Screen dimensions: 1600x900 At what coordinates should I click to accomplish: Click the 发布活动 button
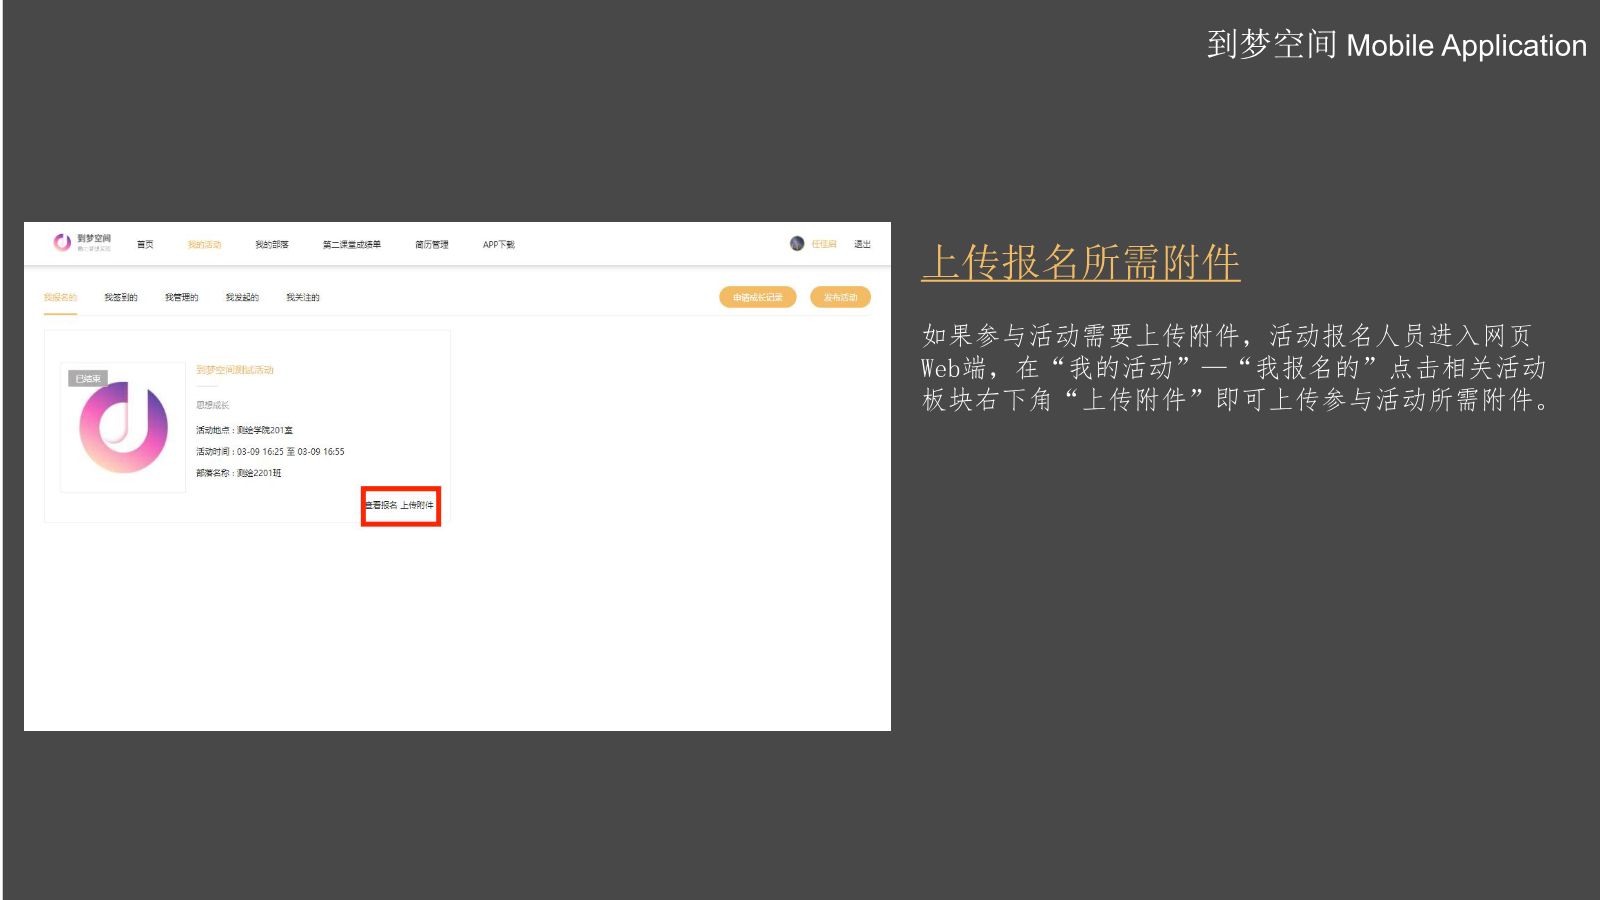[x=840, y=297]
